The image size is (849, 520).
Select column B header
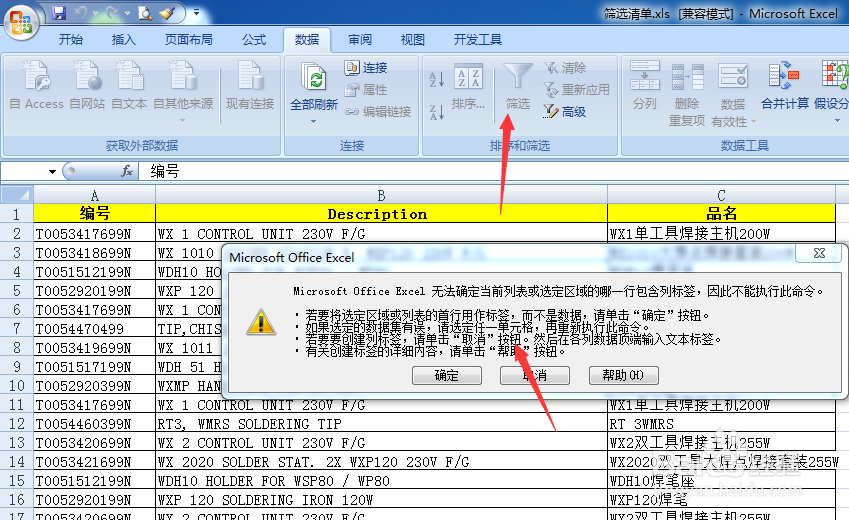[381, 195]
